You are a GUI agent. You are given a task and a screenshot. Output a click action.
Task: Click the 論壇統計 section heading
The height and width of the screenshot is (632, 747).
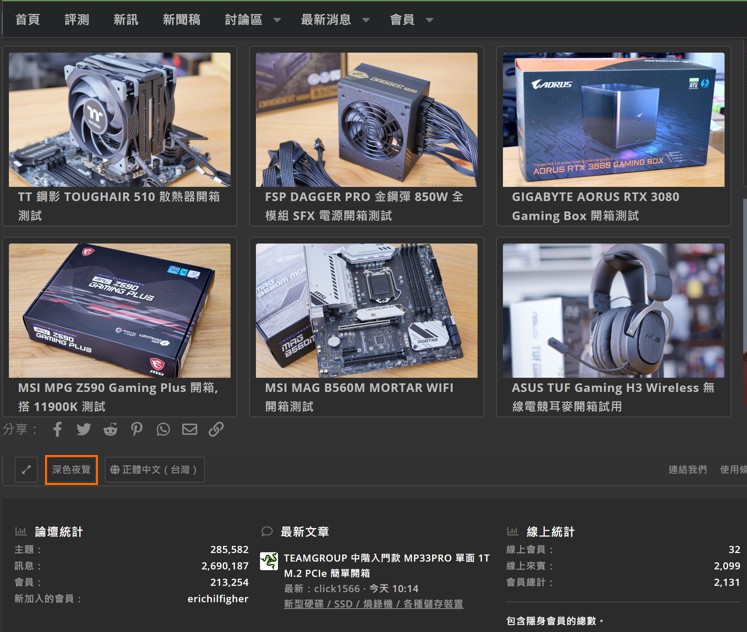[x=59, y=532]
